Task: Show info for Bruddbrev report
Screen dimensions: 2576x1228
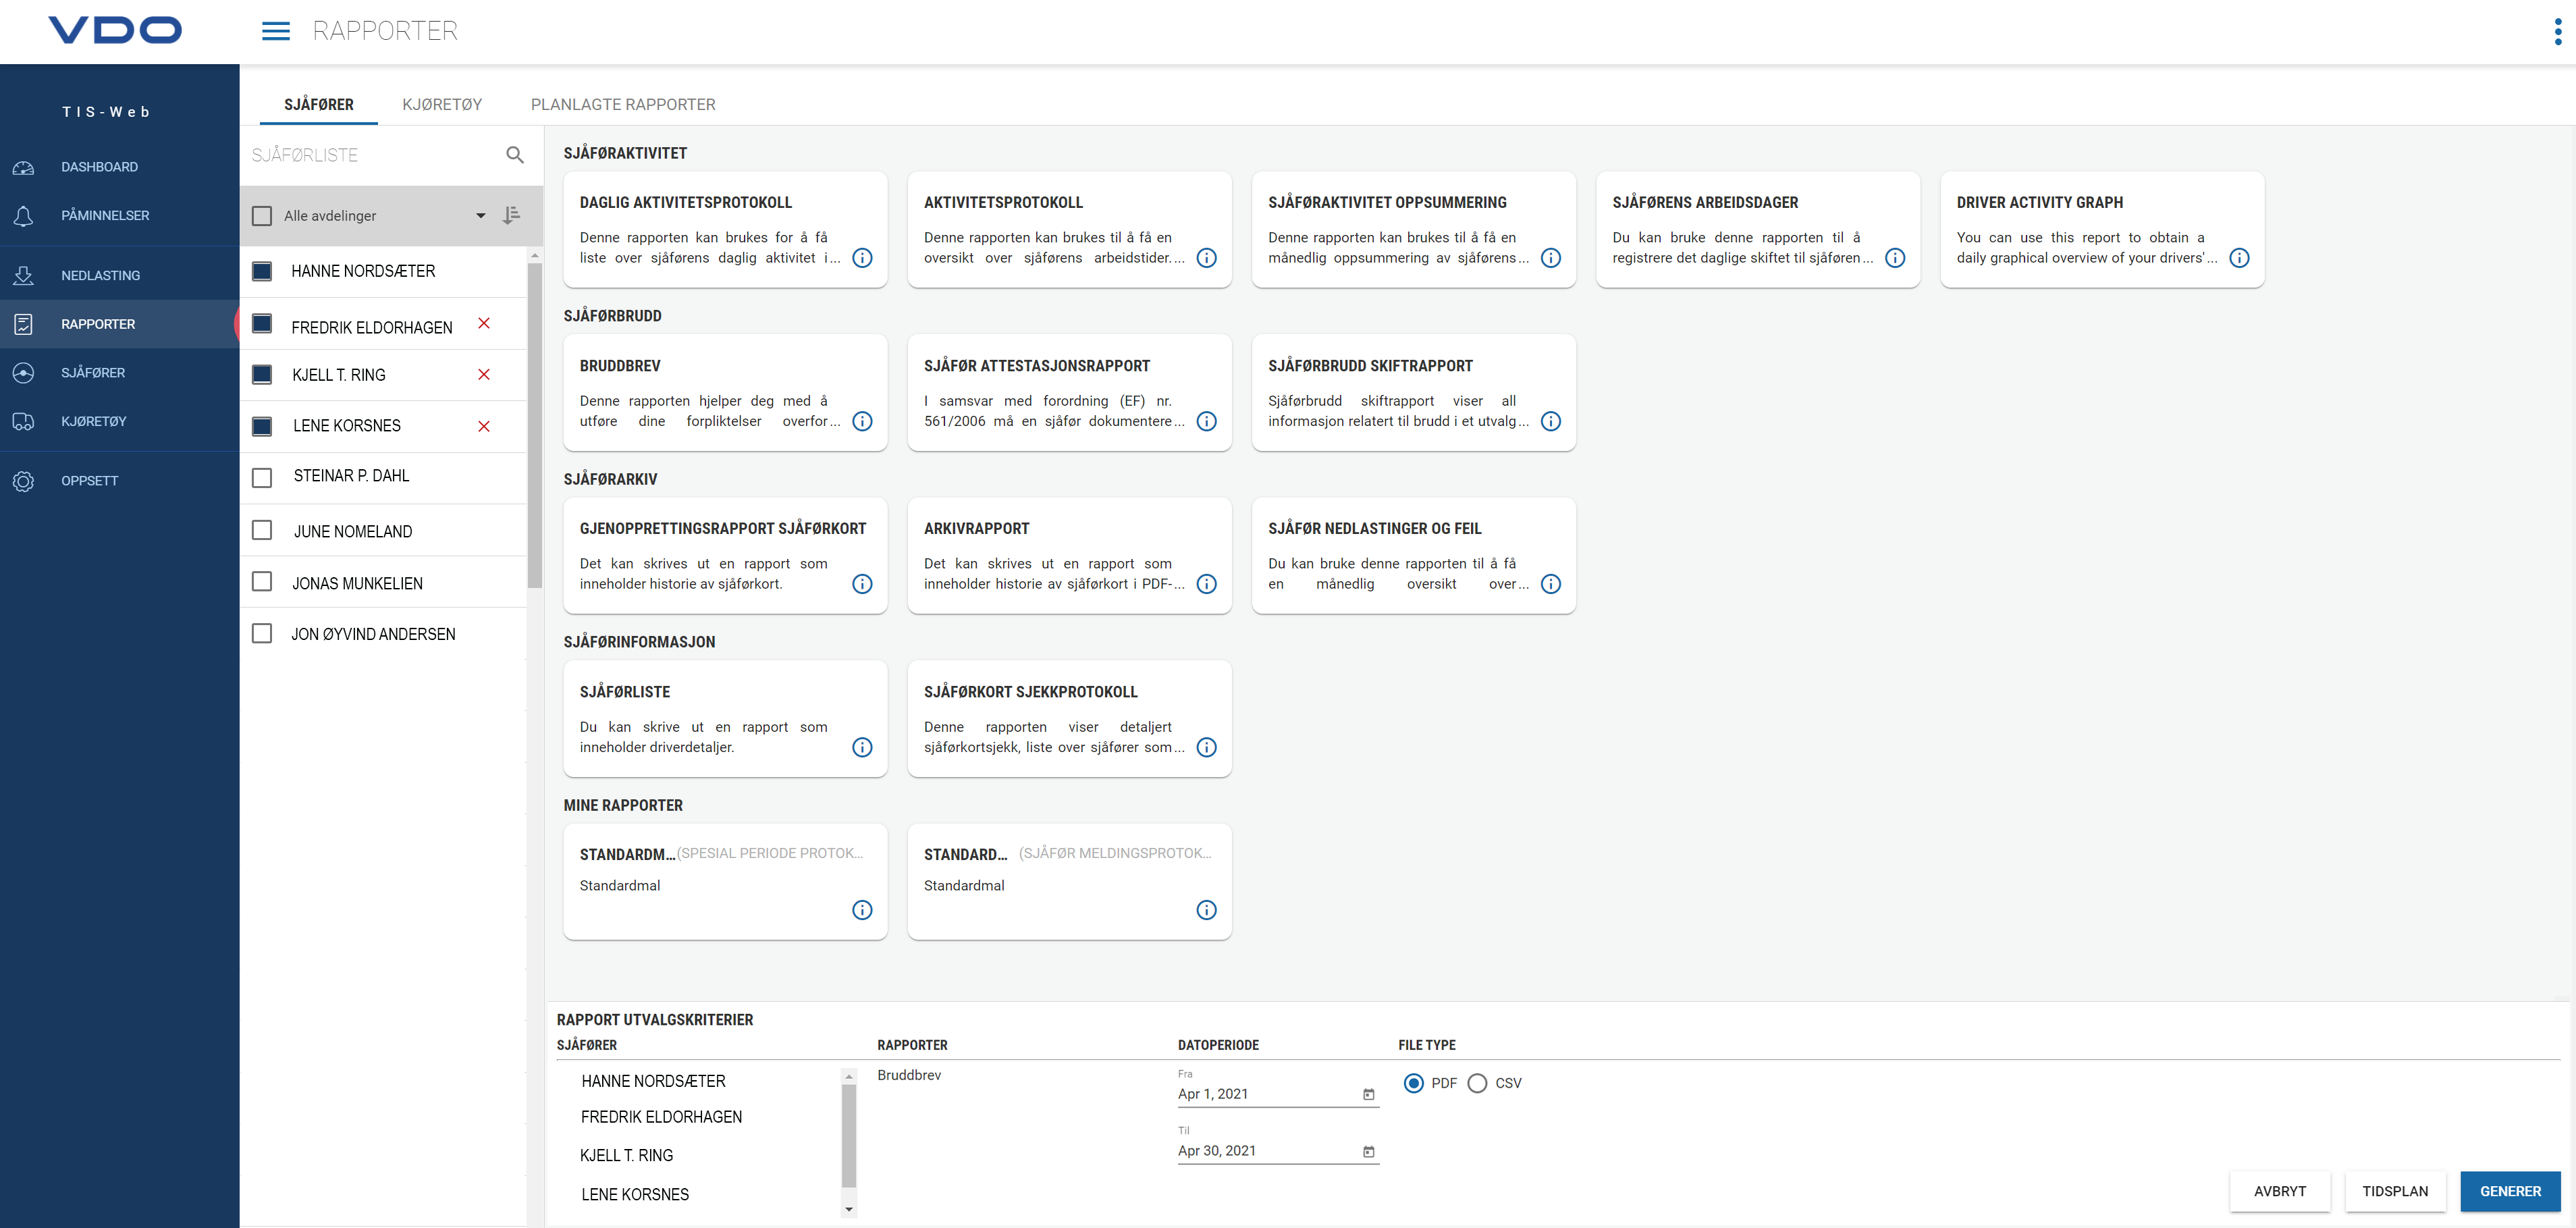Action: pos(862,421)
